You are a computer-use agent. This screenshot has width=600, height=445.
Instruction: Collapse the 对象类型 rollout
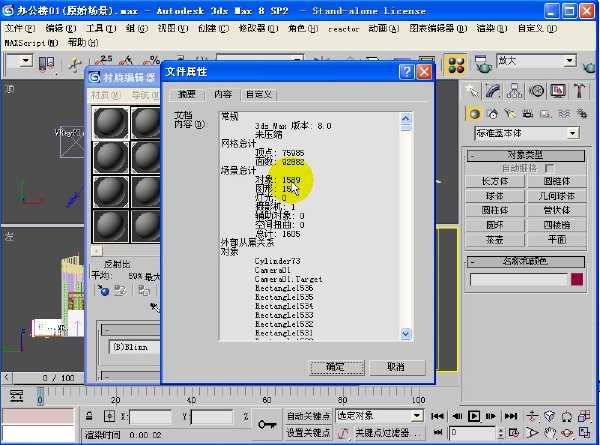525,155
